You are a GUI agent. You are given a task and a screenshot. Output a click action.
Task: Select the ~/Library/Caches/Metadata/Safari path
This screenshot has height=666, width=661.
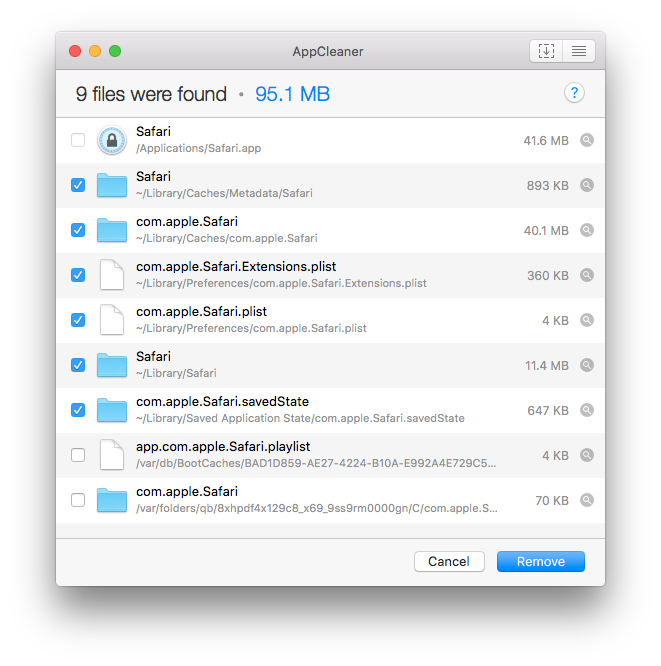tap(224, 193)
